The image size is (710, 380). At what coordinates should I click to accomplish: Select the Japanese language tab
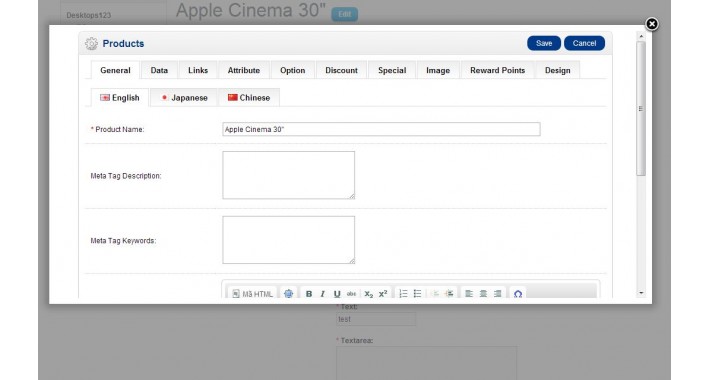(184, 97)
